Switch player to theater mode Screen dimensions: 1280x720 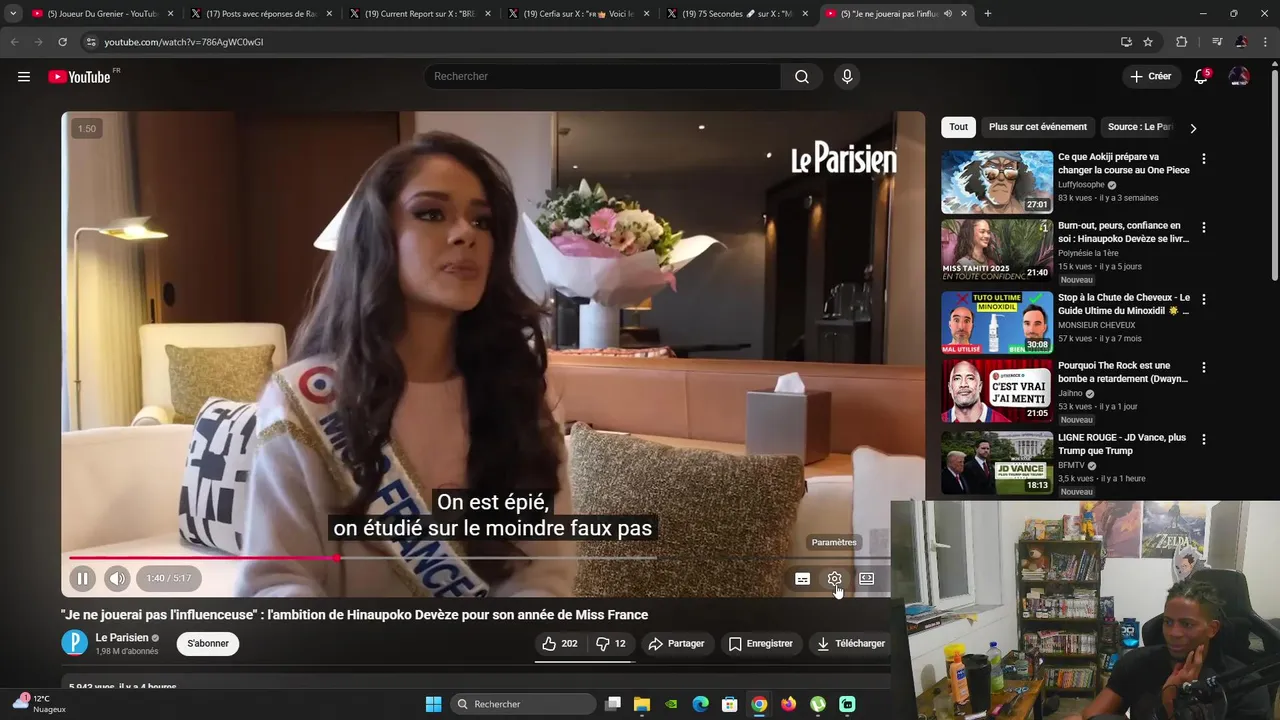tap(867, 579)
